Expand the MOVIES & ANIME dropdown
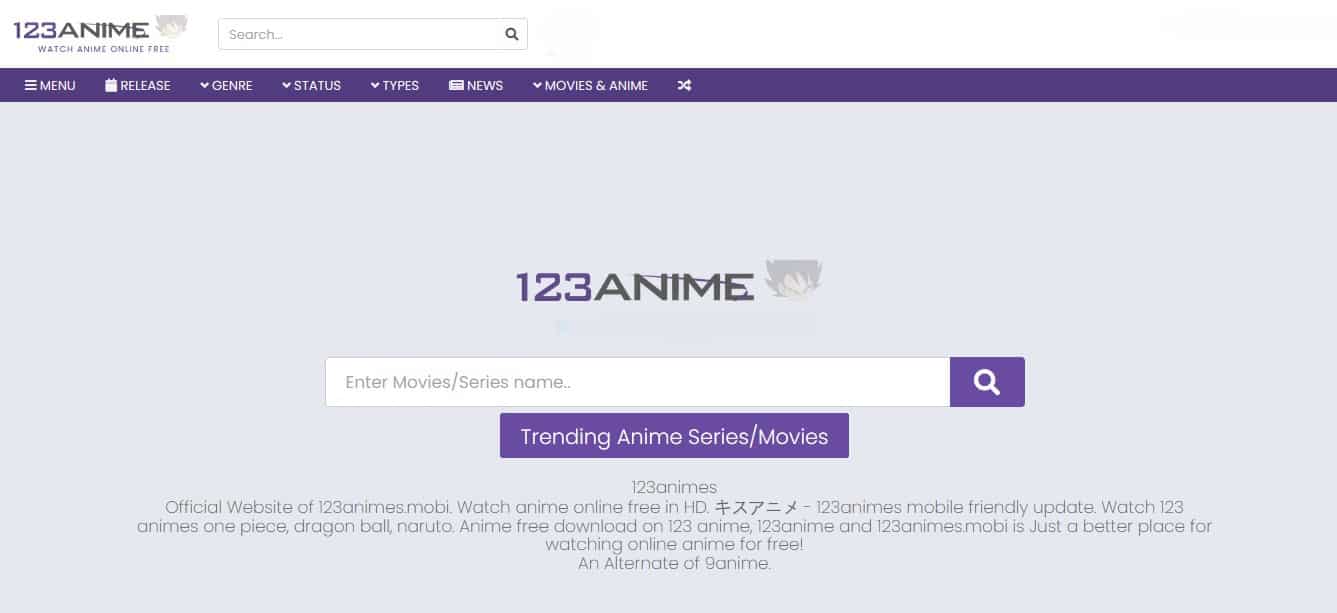 click(x=590, y=85)
